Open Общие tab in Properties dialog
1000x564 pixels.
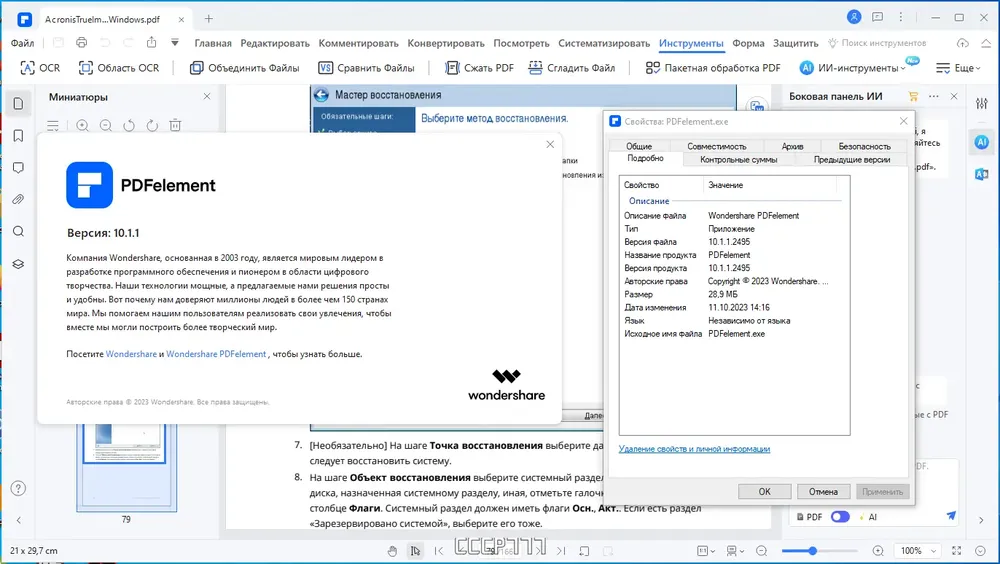click(639, 146)
